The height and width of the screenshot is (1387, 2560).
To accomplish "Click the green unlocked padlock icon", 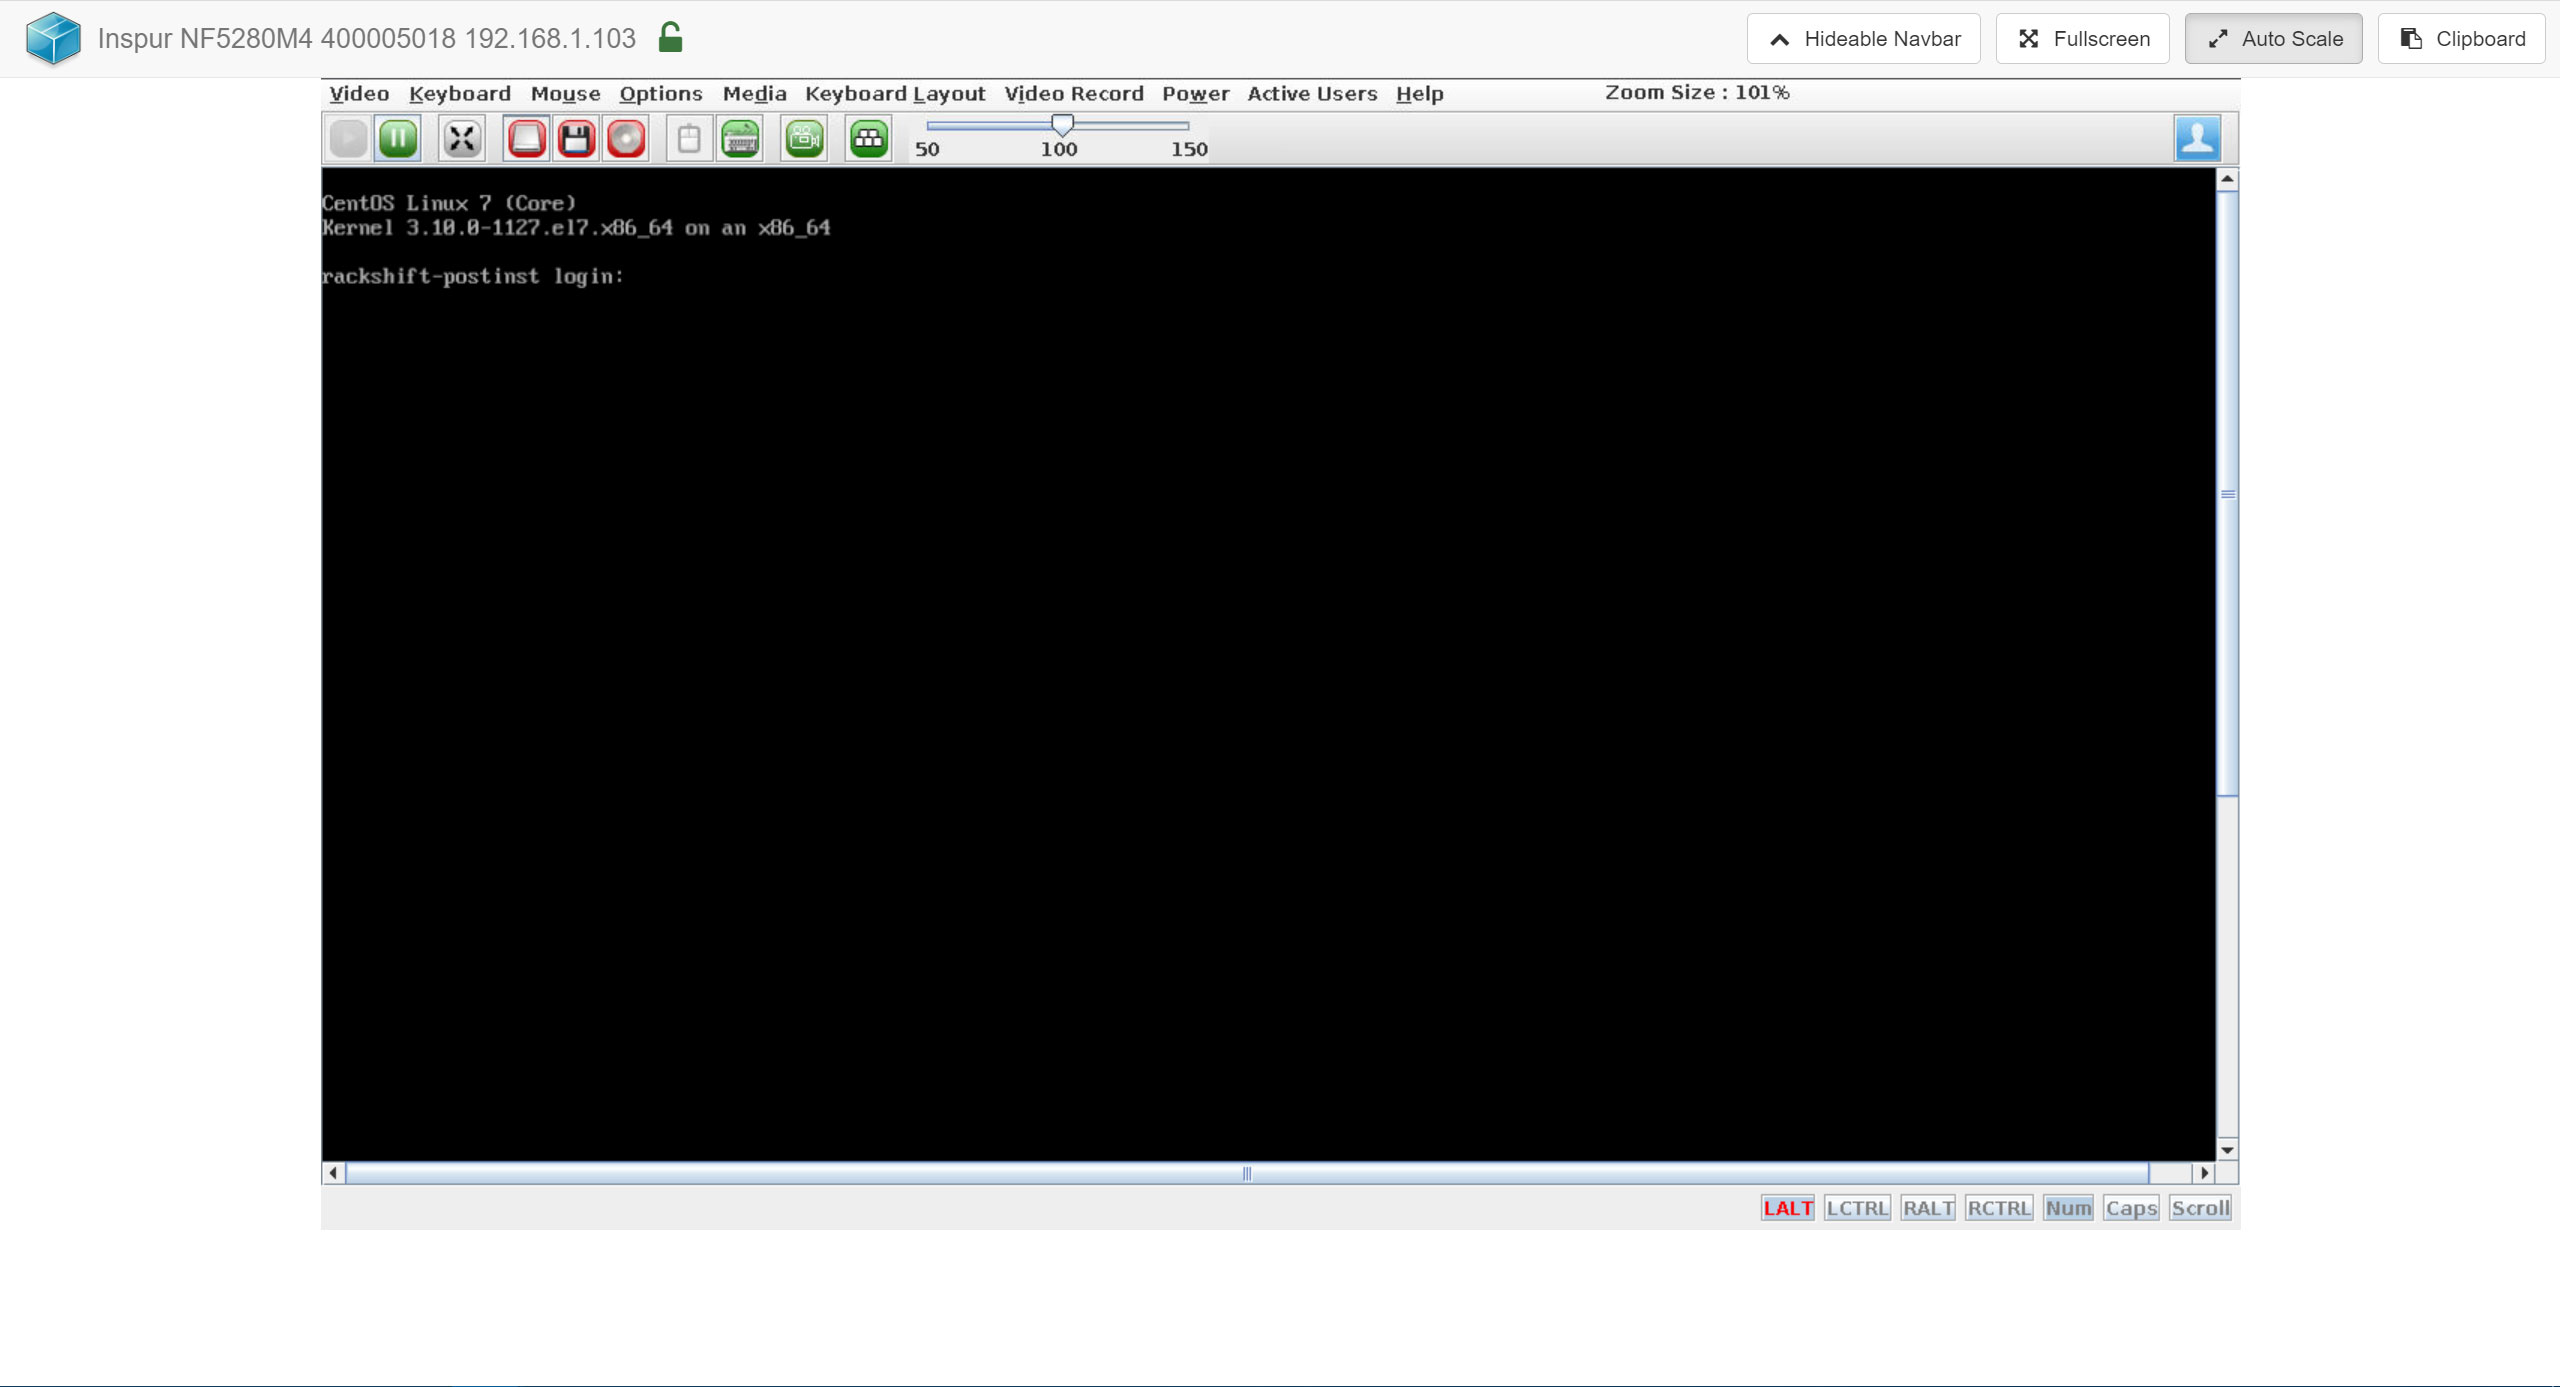I will 670,37.
